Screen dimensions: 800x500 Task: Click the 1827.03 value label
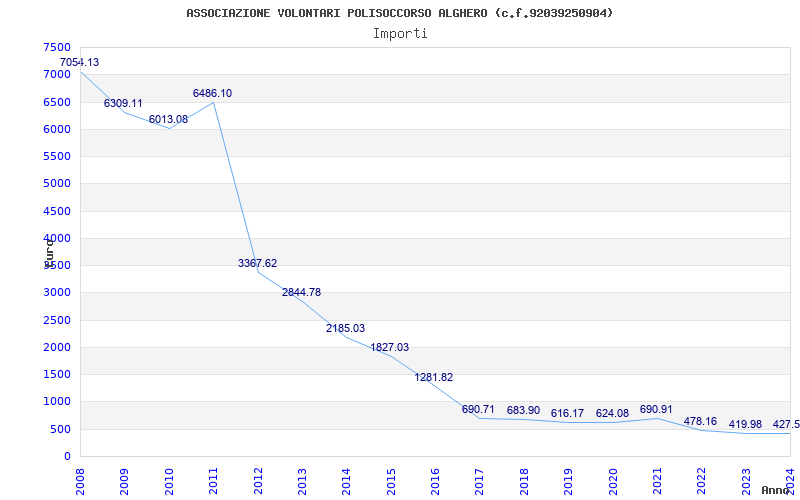click(389, 347)
